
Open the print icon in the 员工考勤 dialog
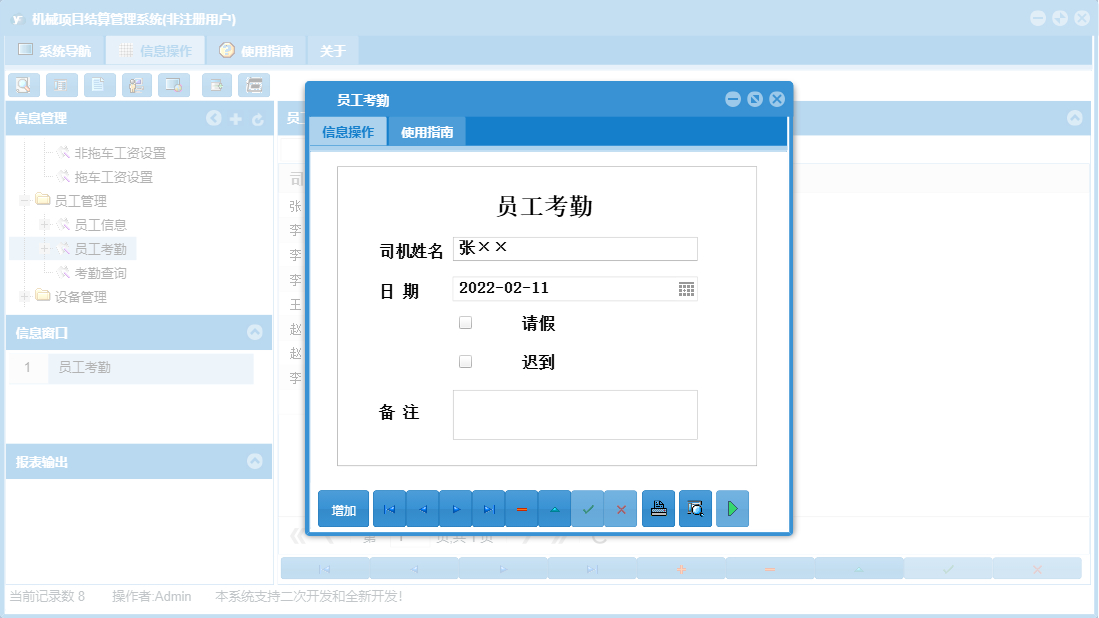(x=658, y=508)
